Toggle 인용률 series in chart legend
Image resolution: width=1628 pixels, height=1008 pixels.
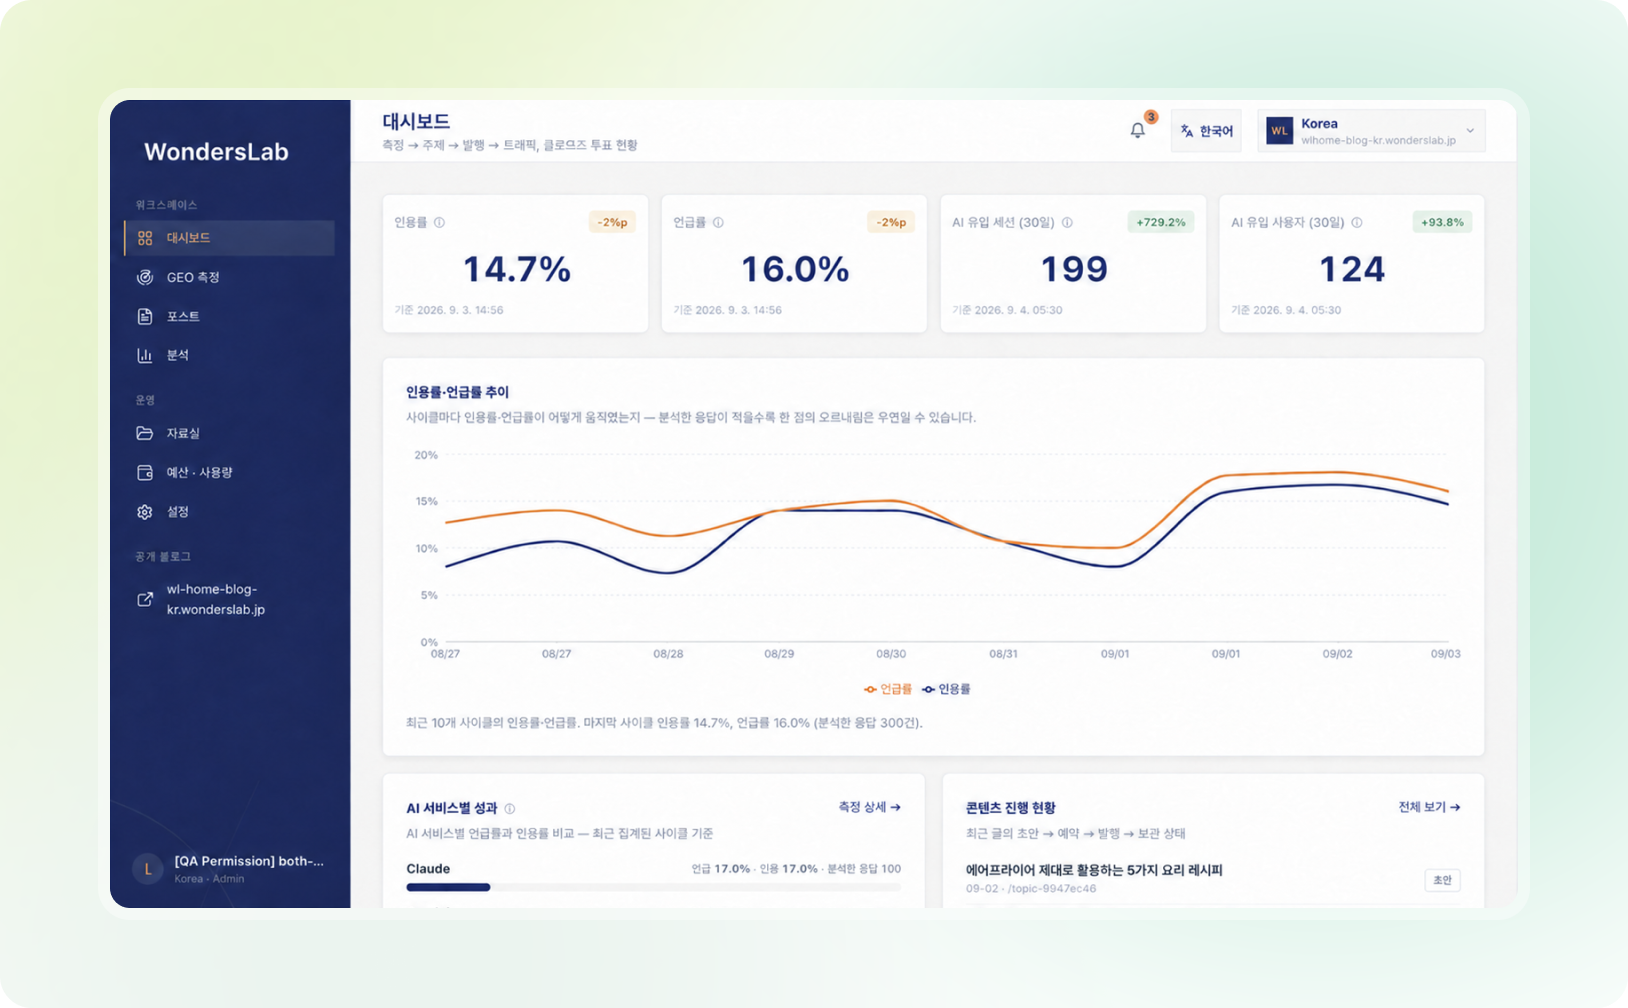[x=946, y=689]
